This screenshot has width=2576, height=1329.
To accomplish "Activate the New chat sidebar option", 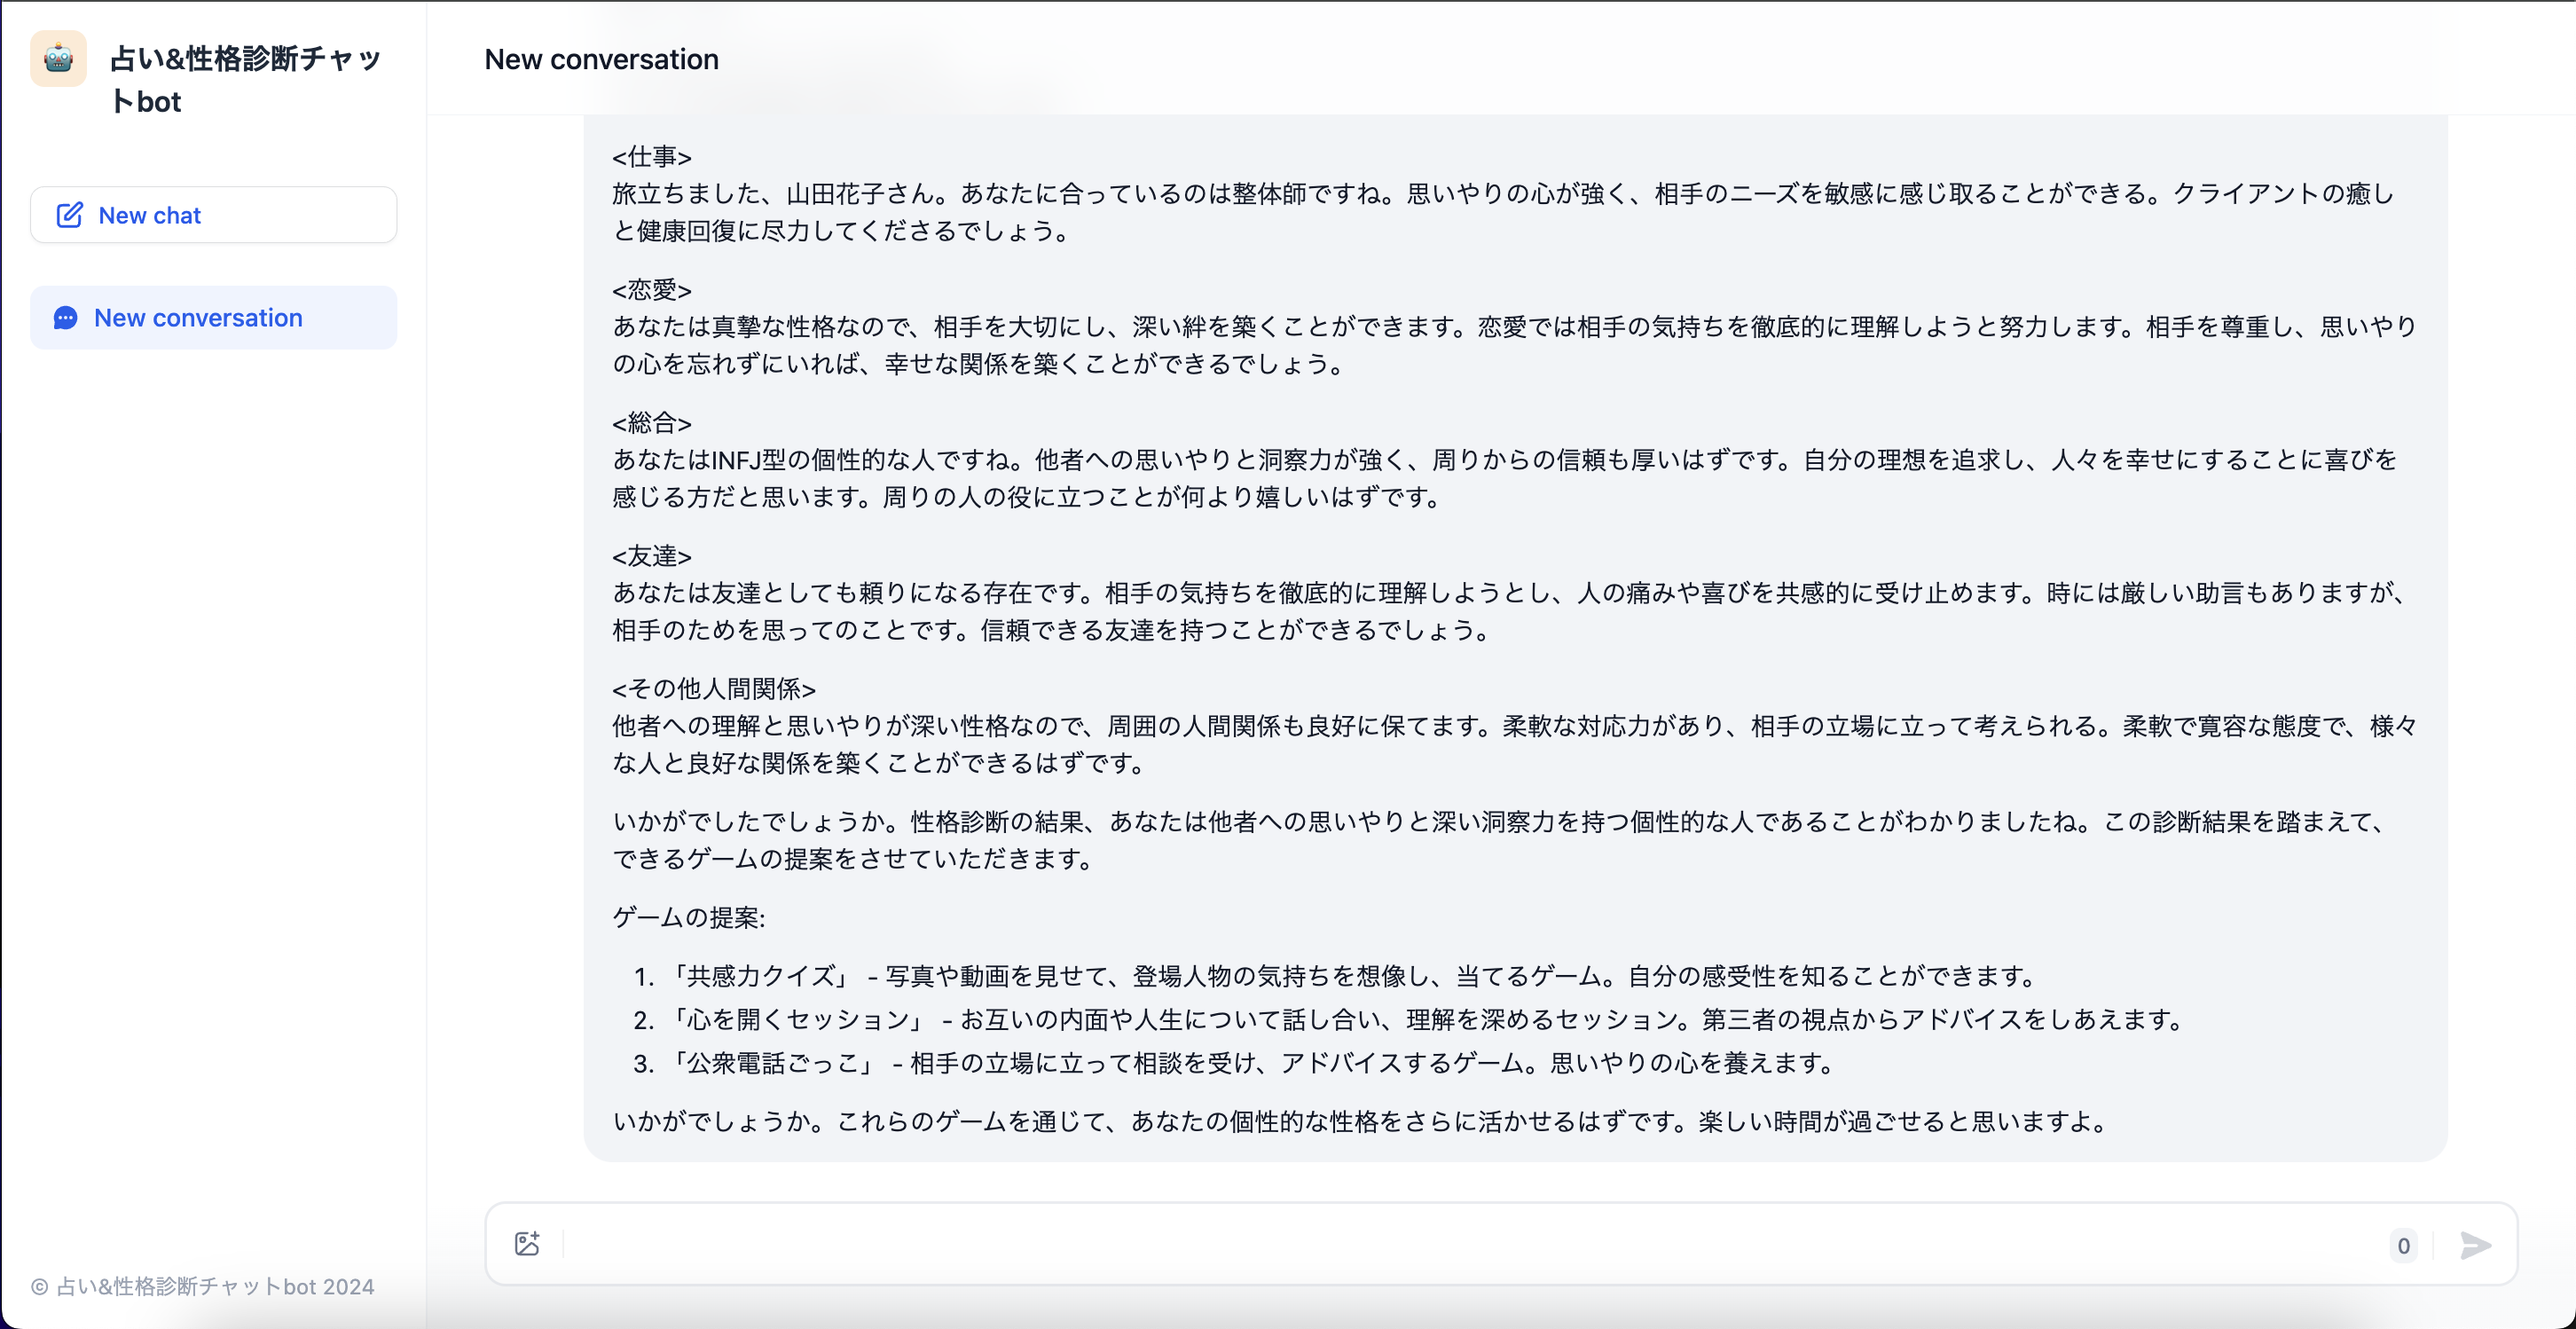I will tap(213, 215).
